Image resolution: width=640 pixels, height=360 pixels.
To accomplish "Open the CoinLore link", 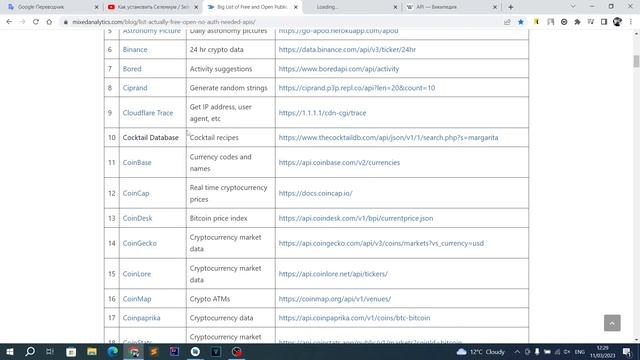I will click(x=137, y=273).
